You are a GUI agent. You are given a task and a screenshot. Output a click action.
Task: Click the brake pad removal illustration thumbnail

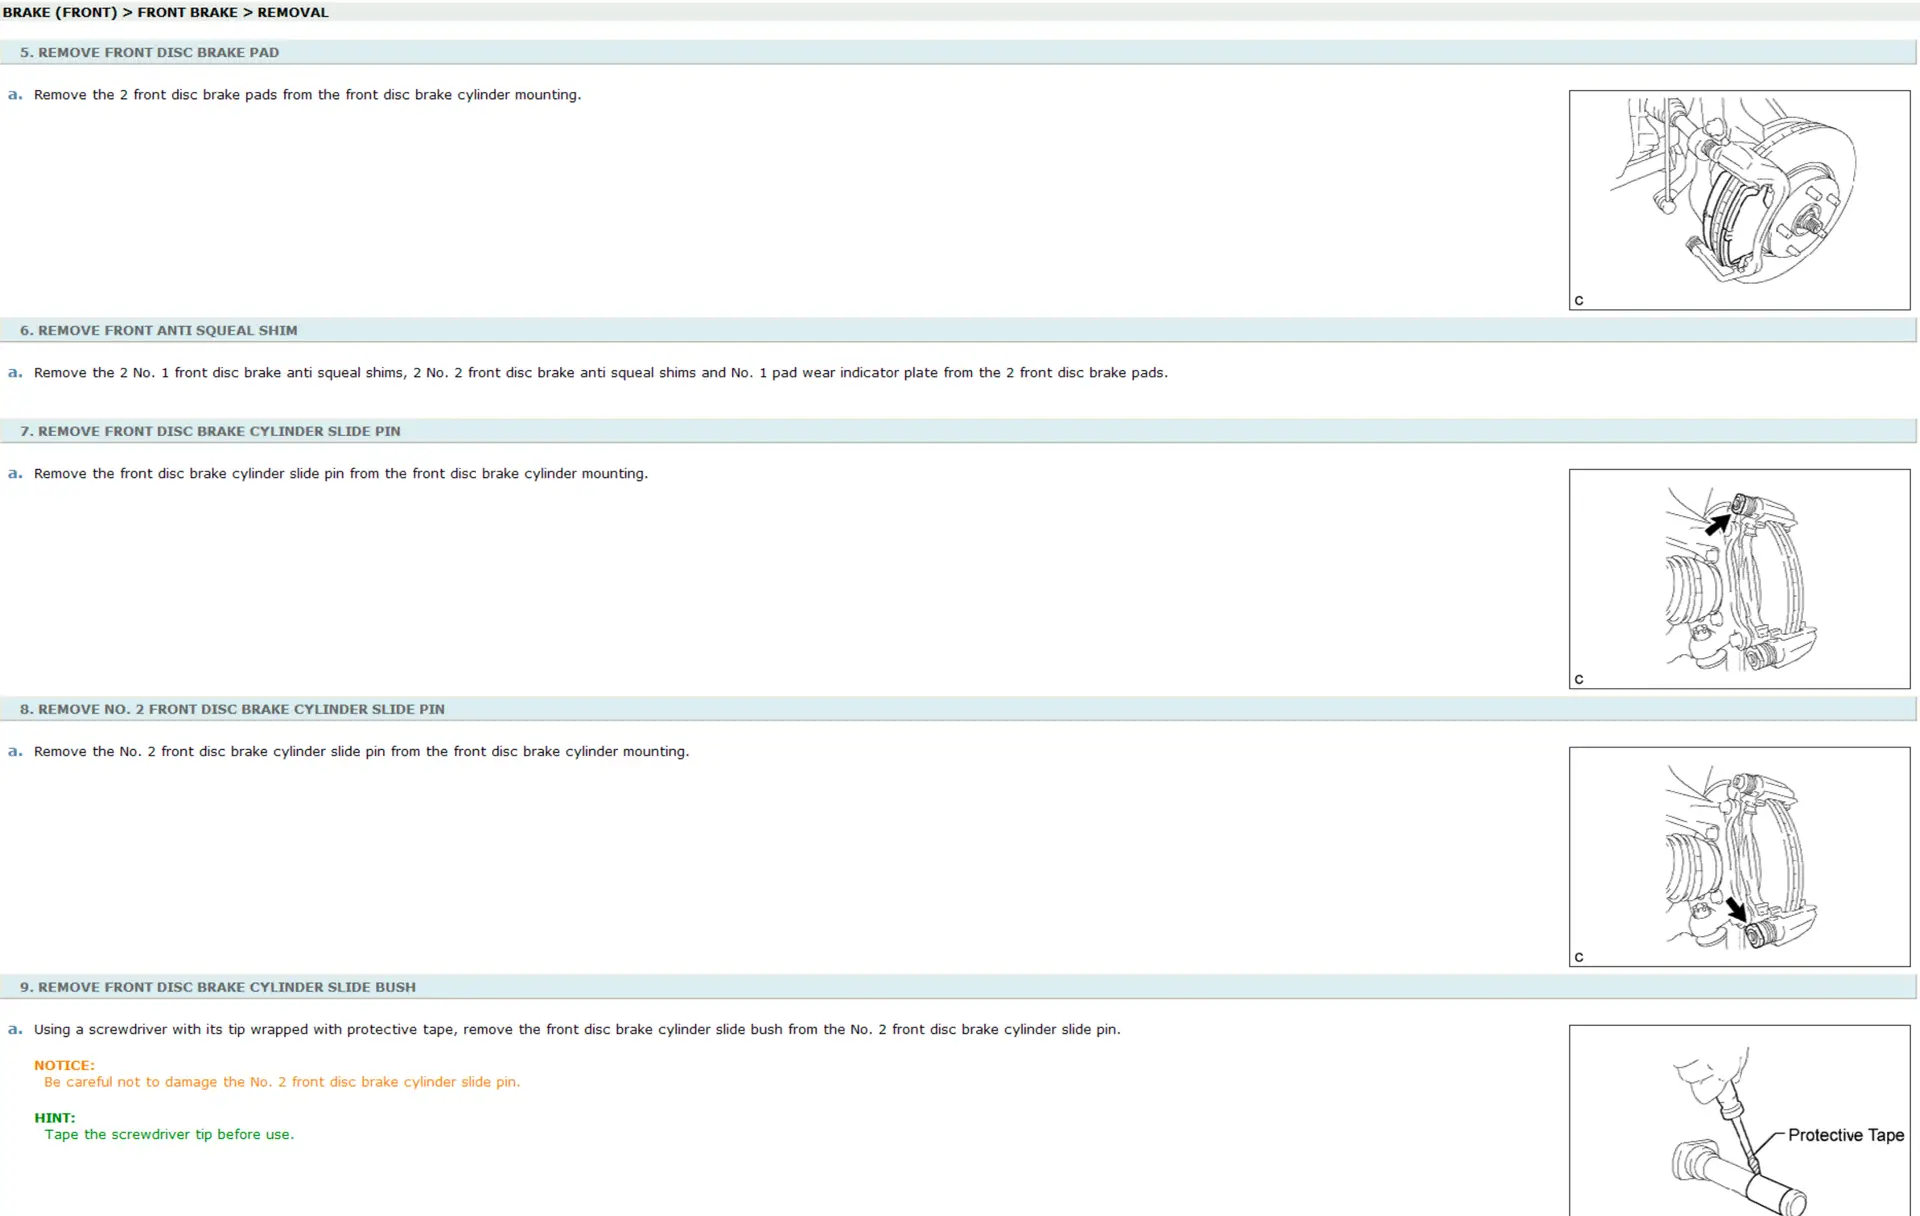pos(1738,200)
